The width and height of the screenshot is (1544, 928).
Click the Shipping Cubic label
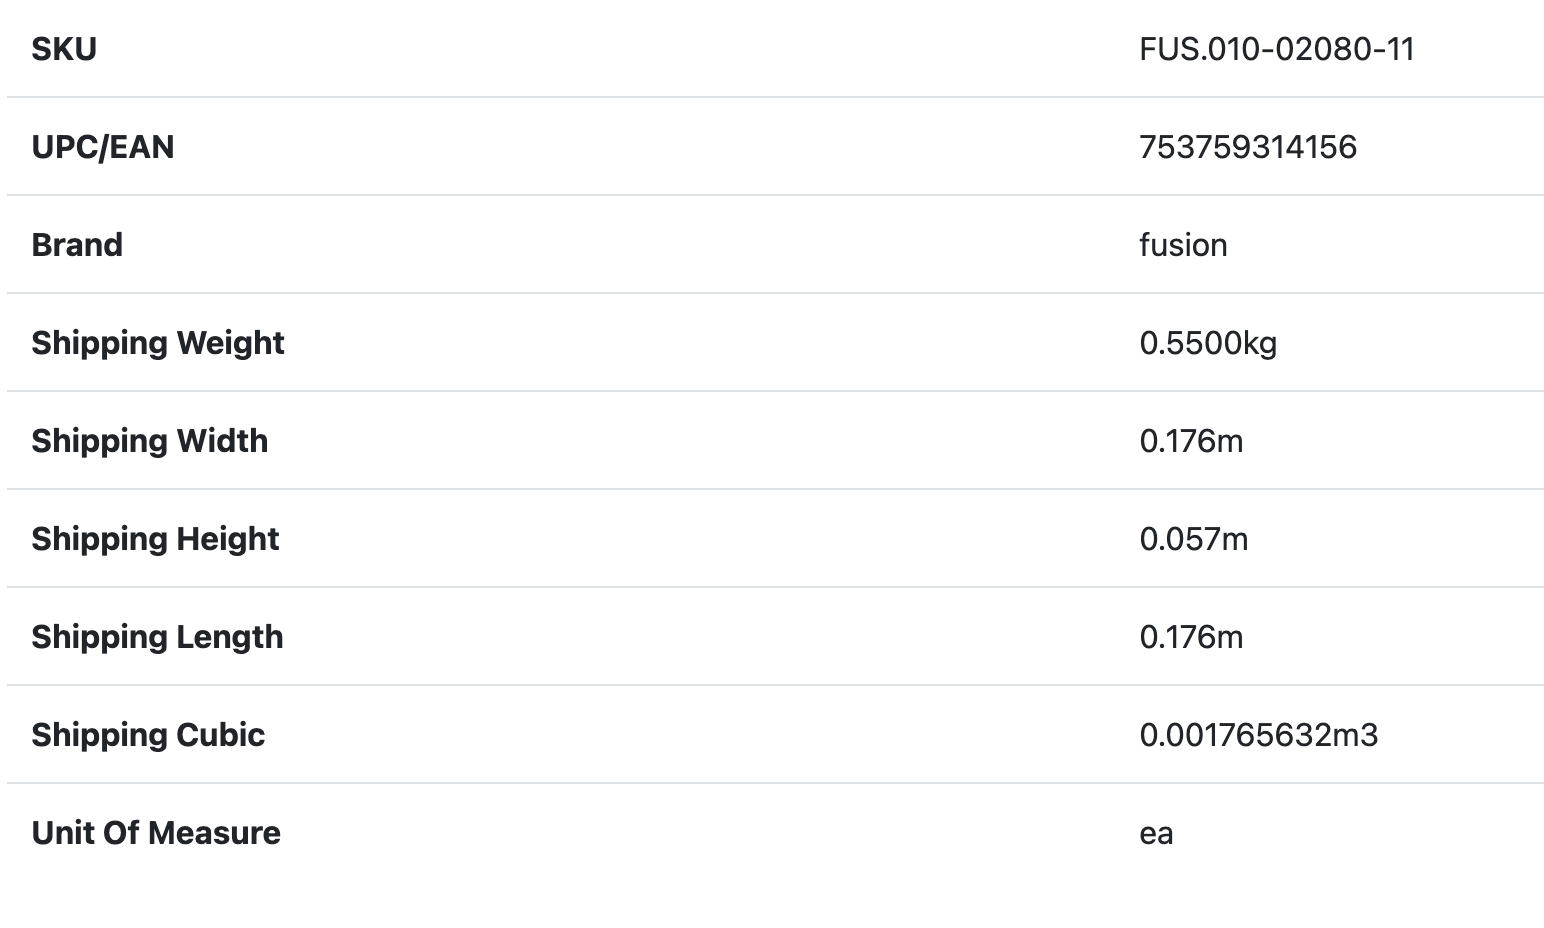148,735
